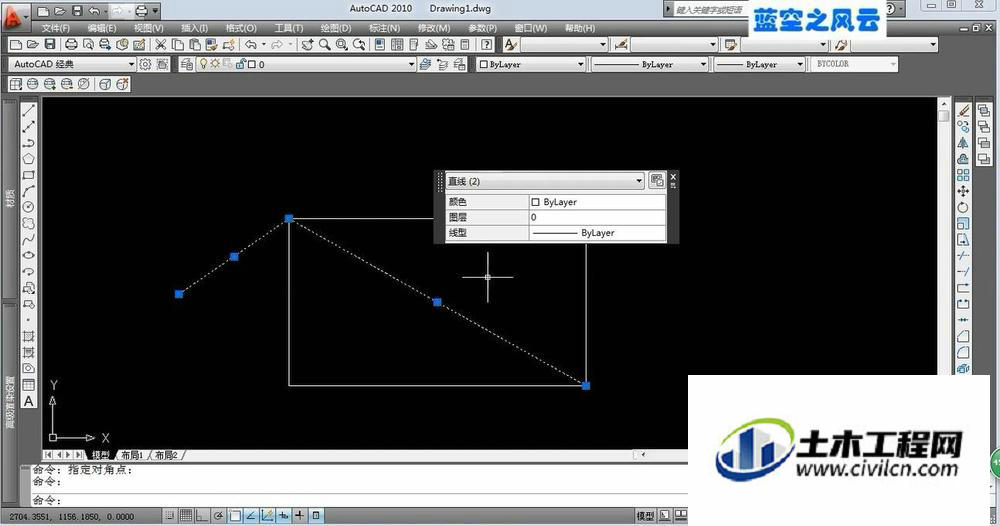This screenshot has width=1000, height=526.
Task: Toggle Object Snap Tracking in status bar
Action: click(251, 515)
